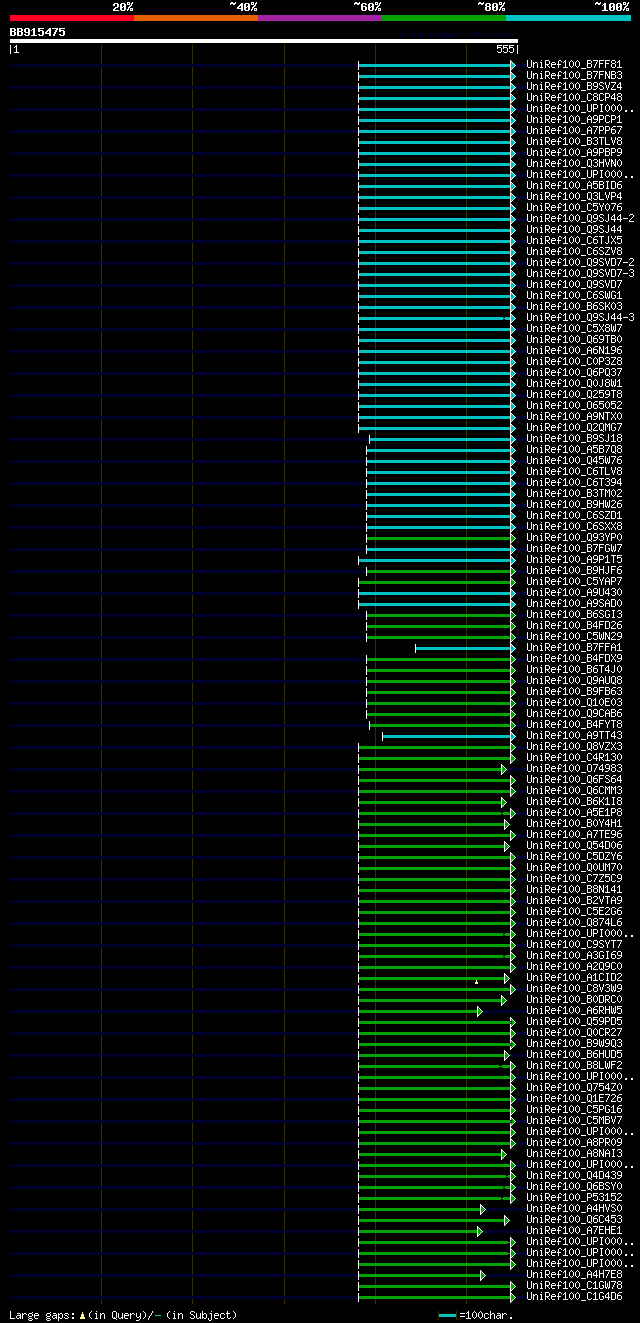640x1323 pixels.
Task: Click the UniRef100_Q9SJ44-3 hit label
Action: point(580,317)
